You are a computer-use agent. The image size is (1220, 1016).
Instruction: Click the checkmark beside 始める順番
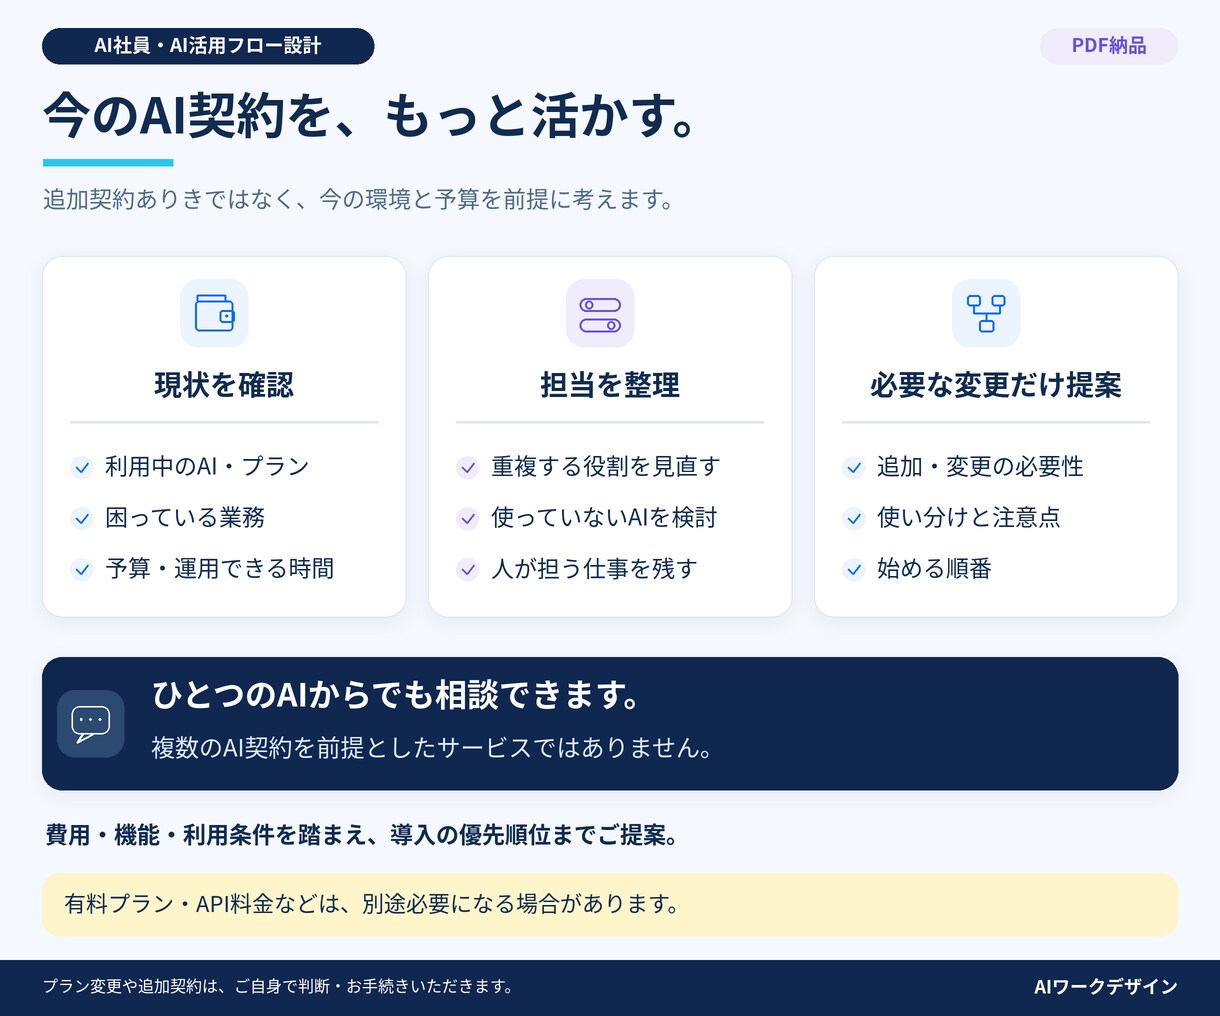[854, 569]
